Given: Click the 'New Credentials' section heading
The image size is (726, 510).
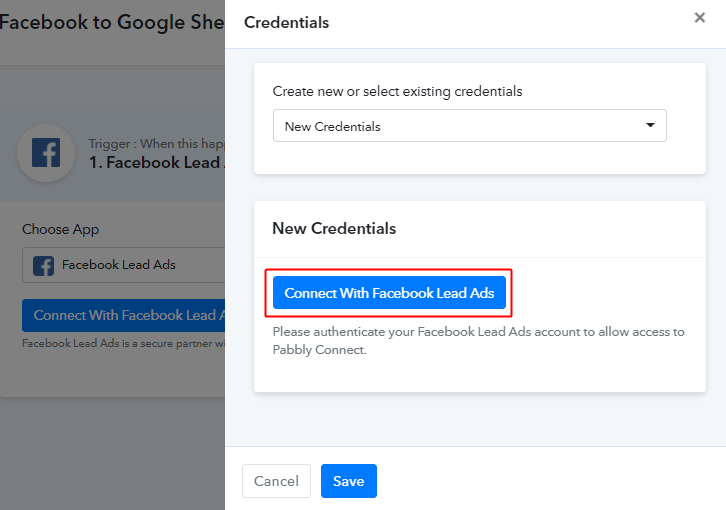Looking at the screenshot, I should click(x=334, y=228).
